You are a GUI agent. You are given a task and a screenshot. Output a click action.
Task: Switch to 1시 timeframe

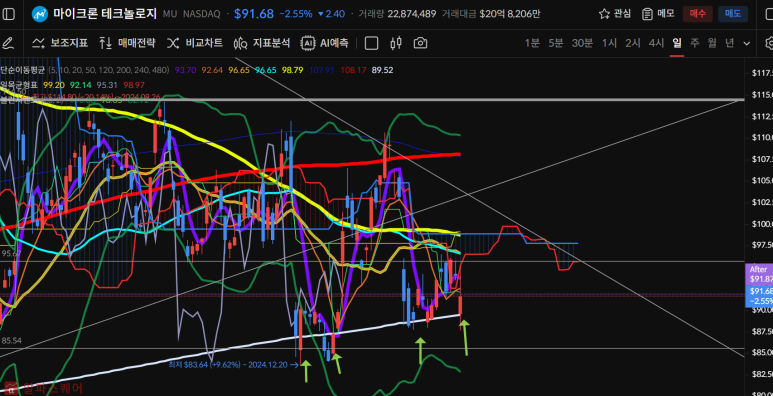[x=609, y=43]
